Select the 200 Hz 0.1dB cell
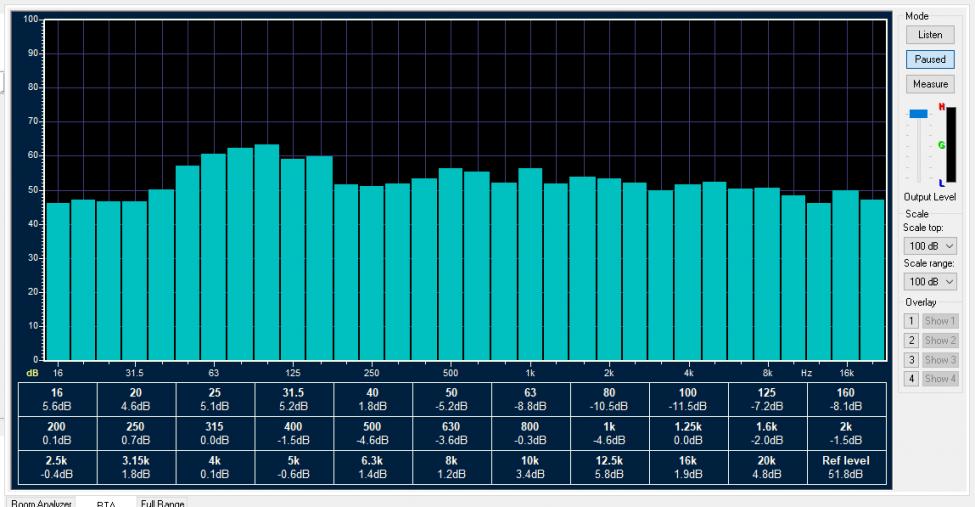975x507 pixels. 57,433
